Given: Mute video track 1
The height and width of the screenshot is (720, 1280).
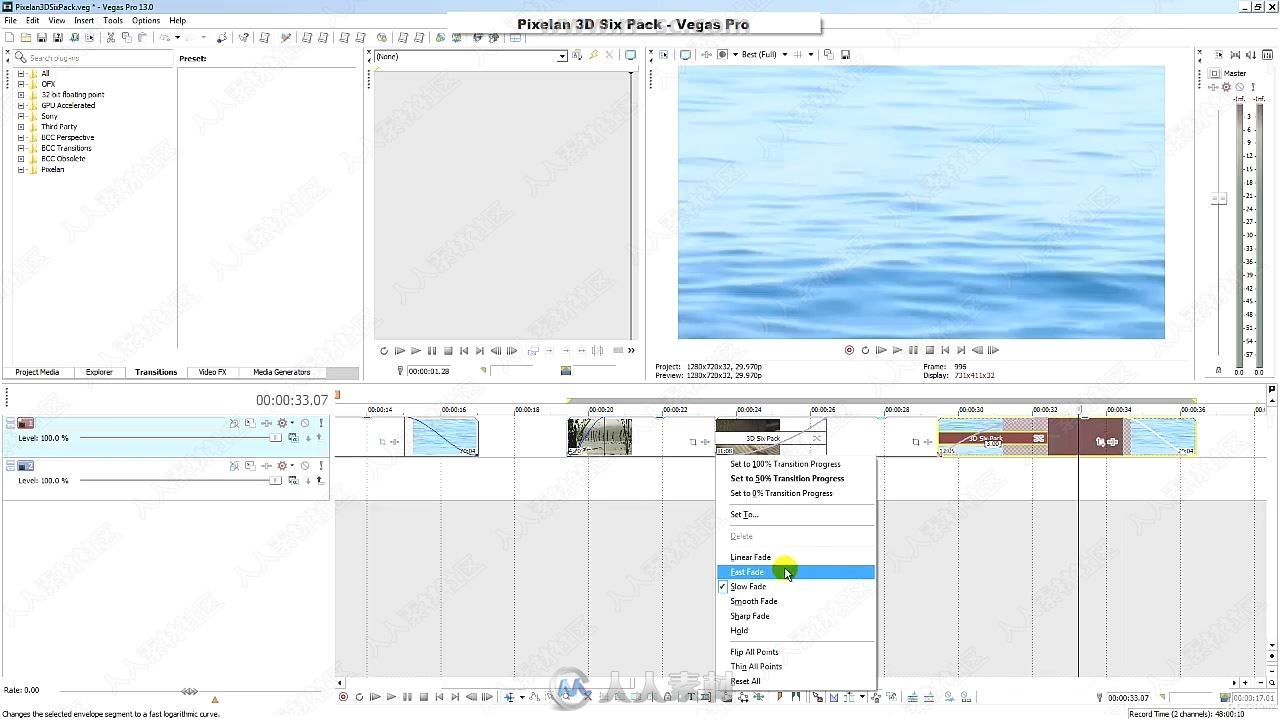Looking at the screenshot, I should coord(305,423).
